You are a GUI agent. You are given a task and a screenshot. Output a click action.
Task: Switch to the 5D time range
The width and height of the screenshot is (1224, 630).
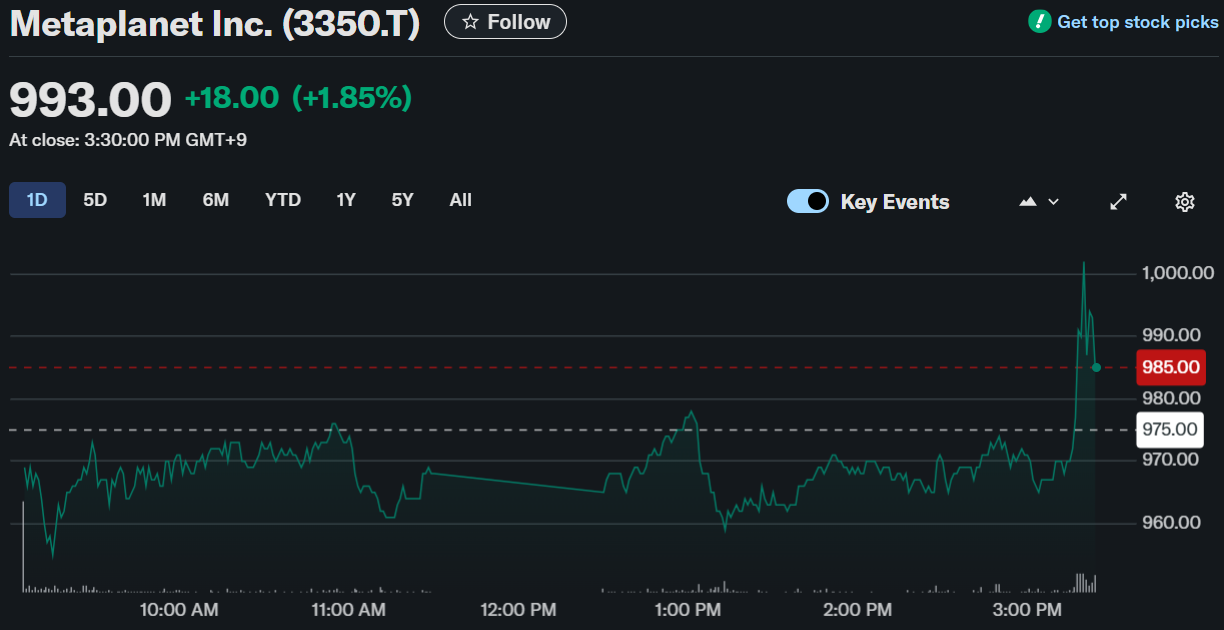coord(95,200)
